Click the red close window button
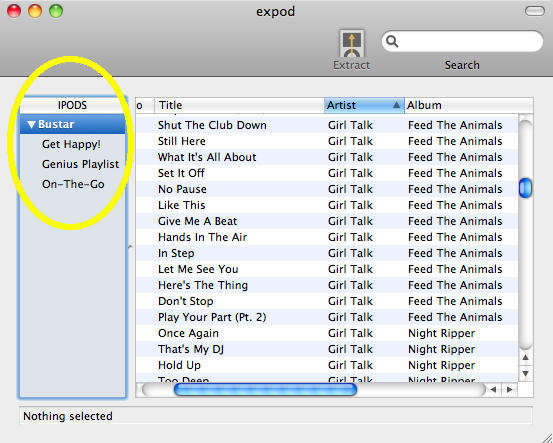The width and height of the screenshot is (553, 443). point(14,11)
